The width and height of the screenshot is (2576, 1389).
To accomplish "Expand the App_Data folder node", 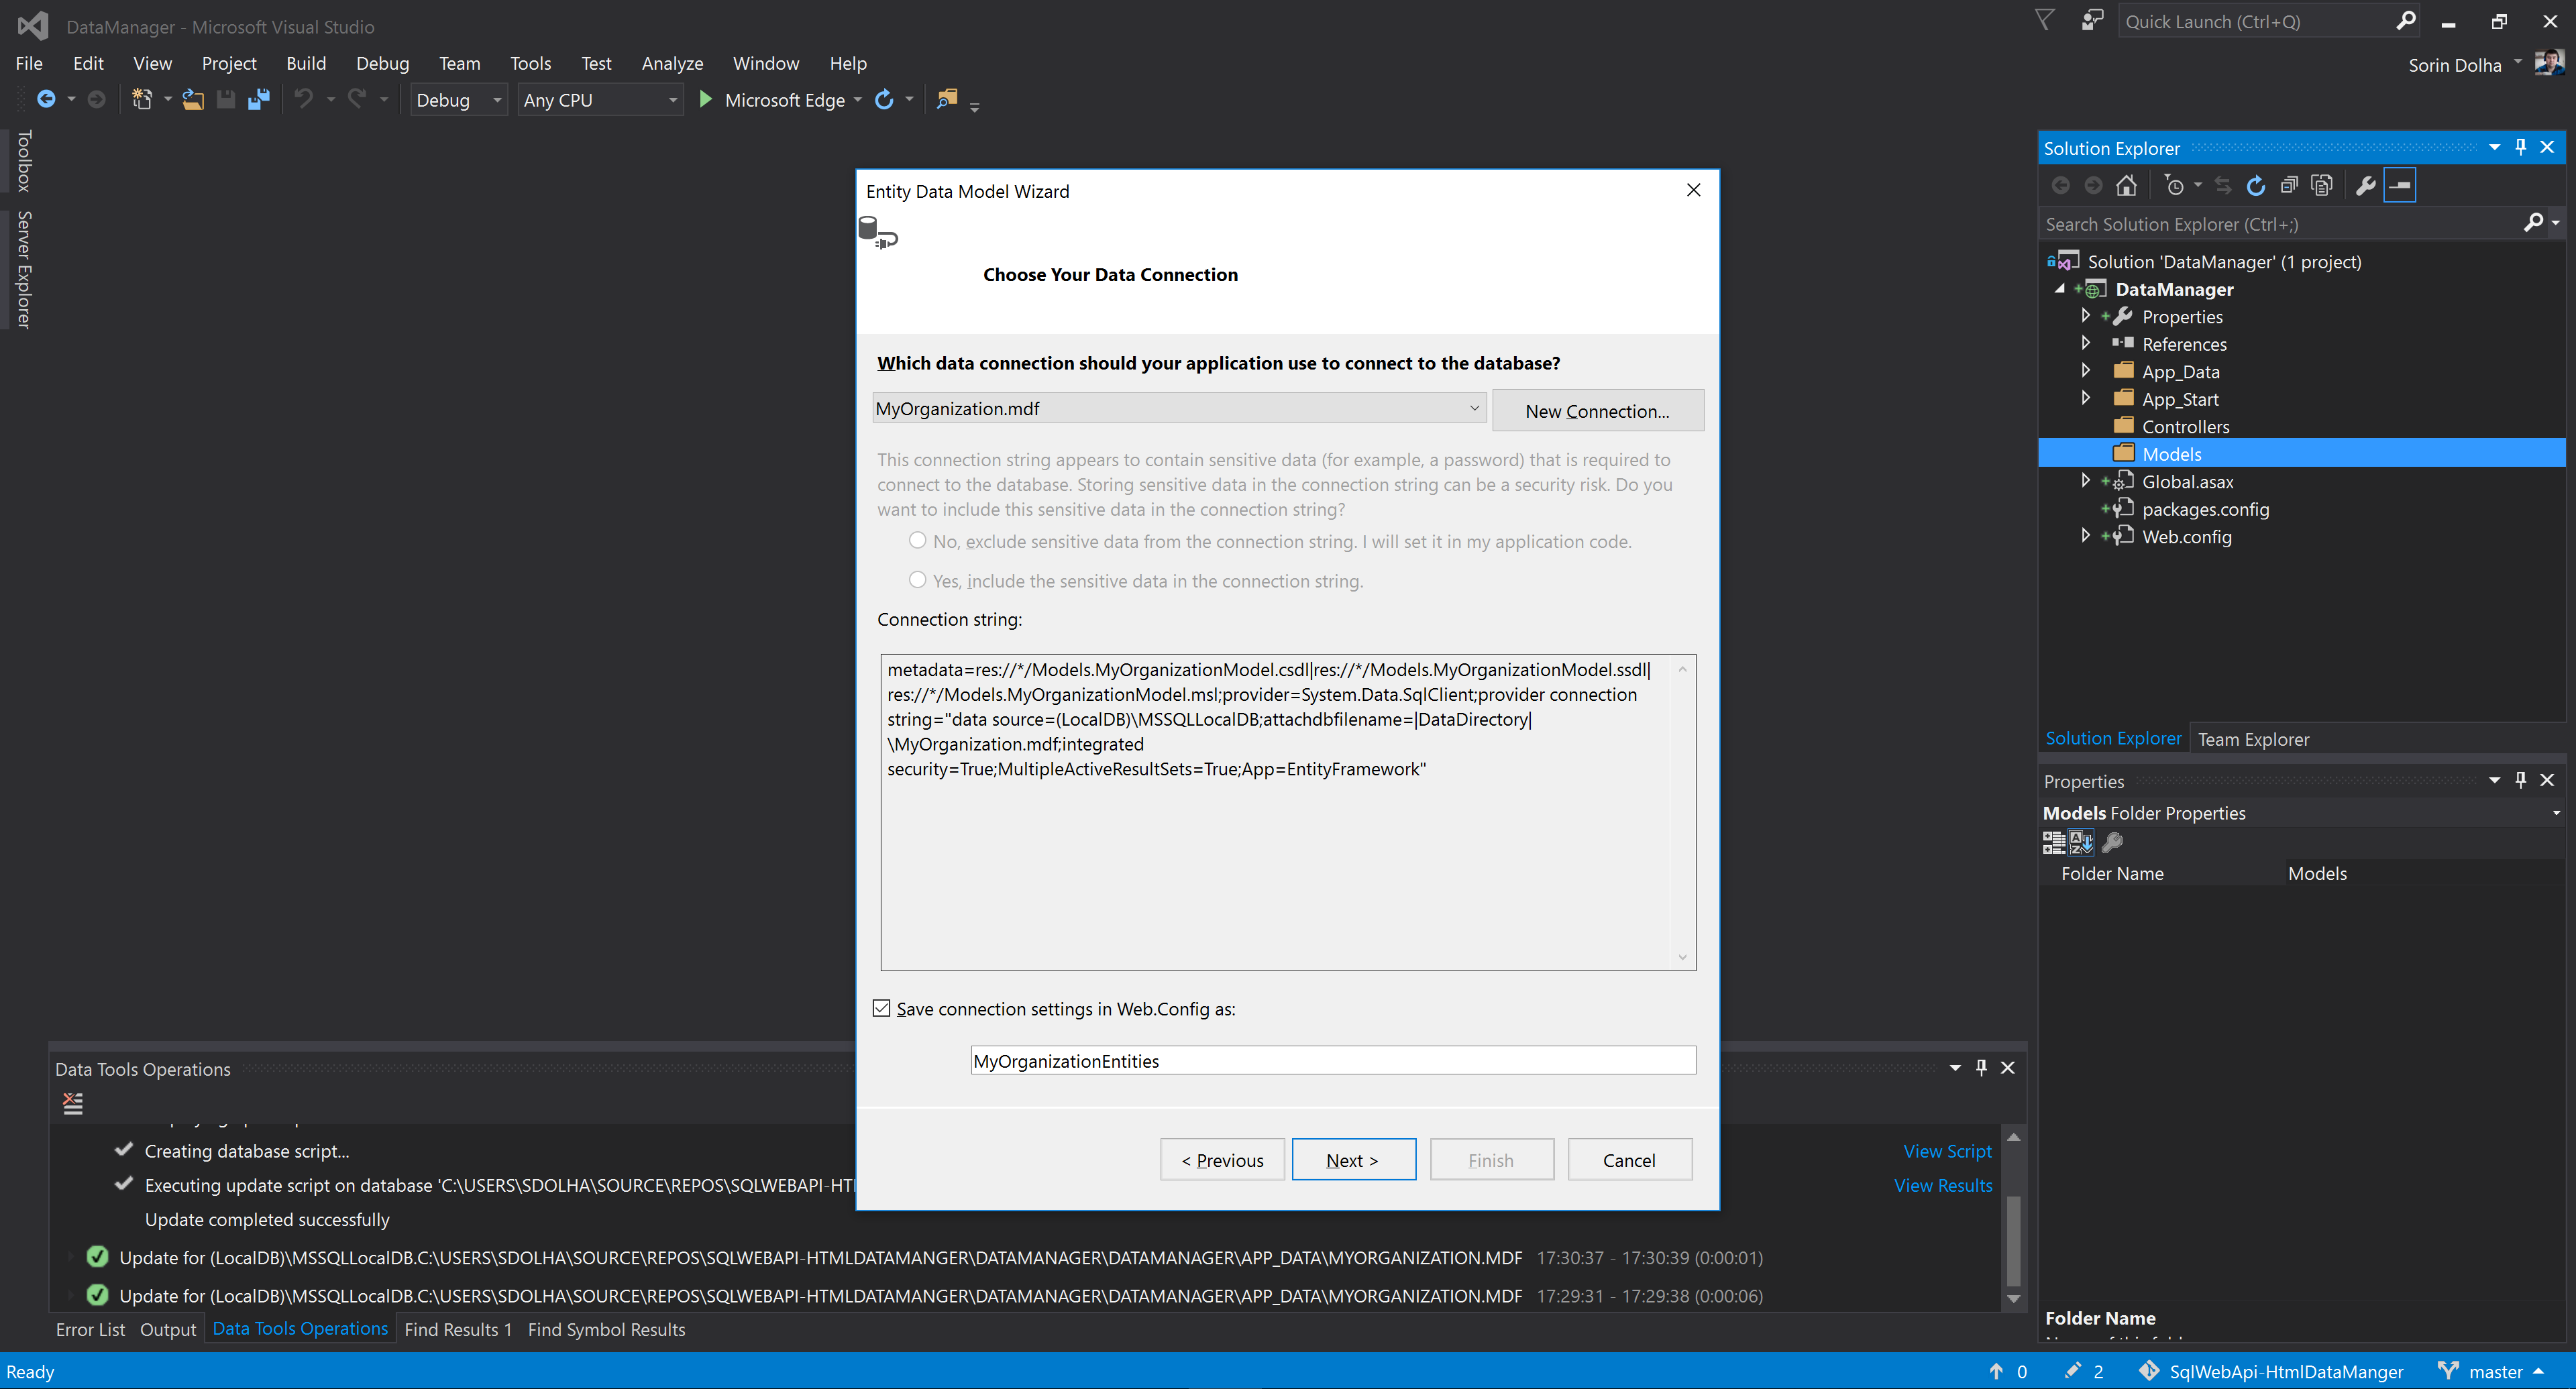I will 2086,371.
